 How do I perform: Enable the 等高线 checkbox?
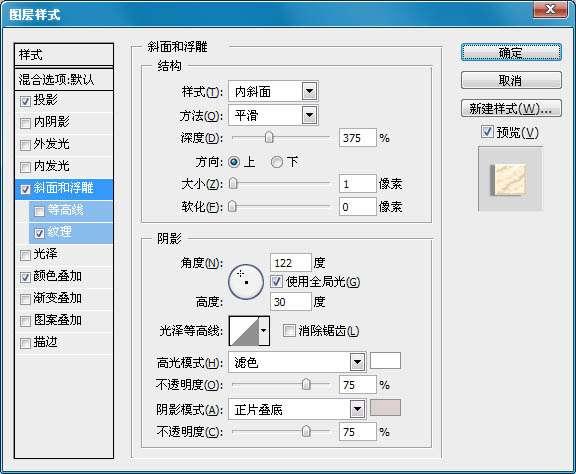point(39,211)
